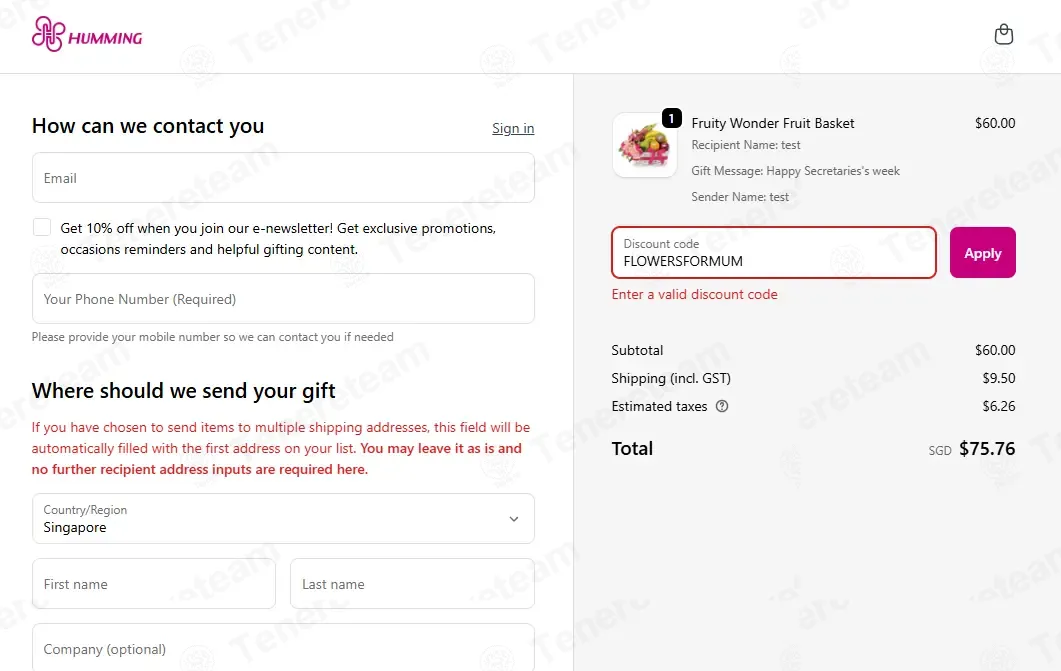Click the Enter a valid discount code message

coord(694,294)
